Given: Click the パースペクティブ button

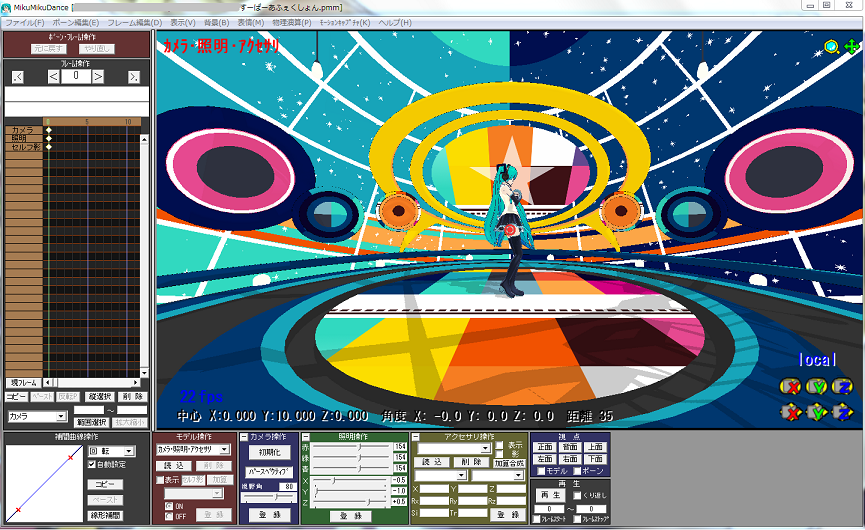Looking at the screenshot, I should [x=269, y=472].
